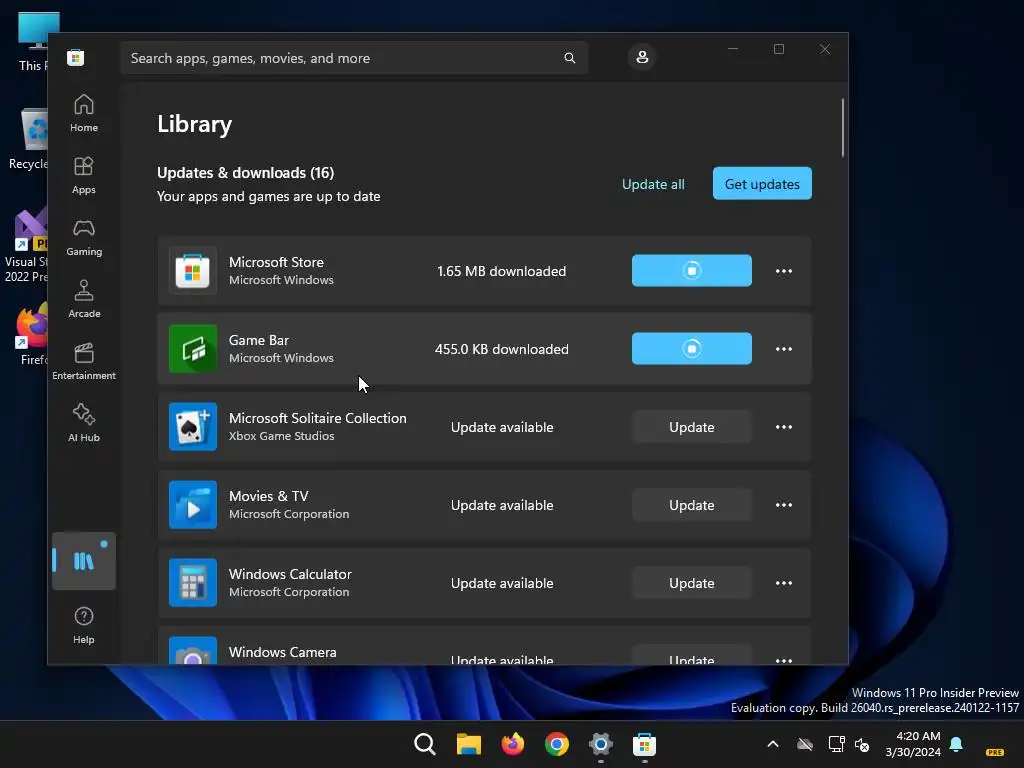Select the Library icon in sidebar
This screenshot has height=768, width=1024.
tap(84, 561)
